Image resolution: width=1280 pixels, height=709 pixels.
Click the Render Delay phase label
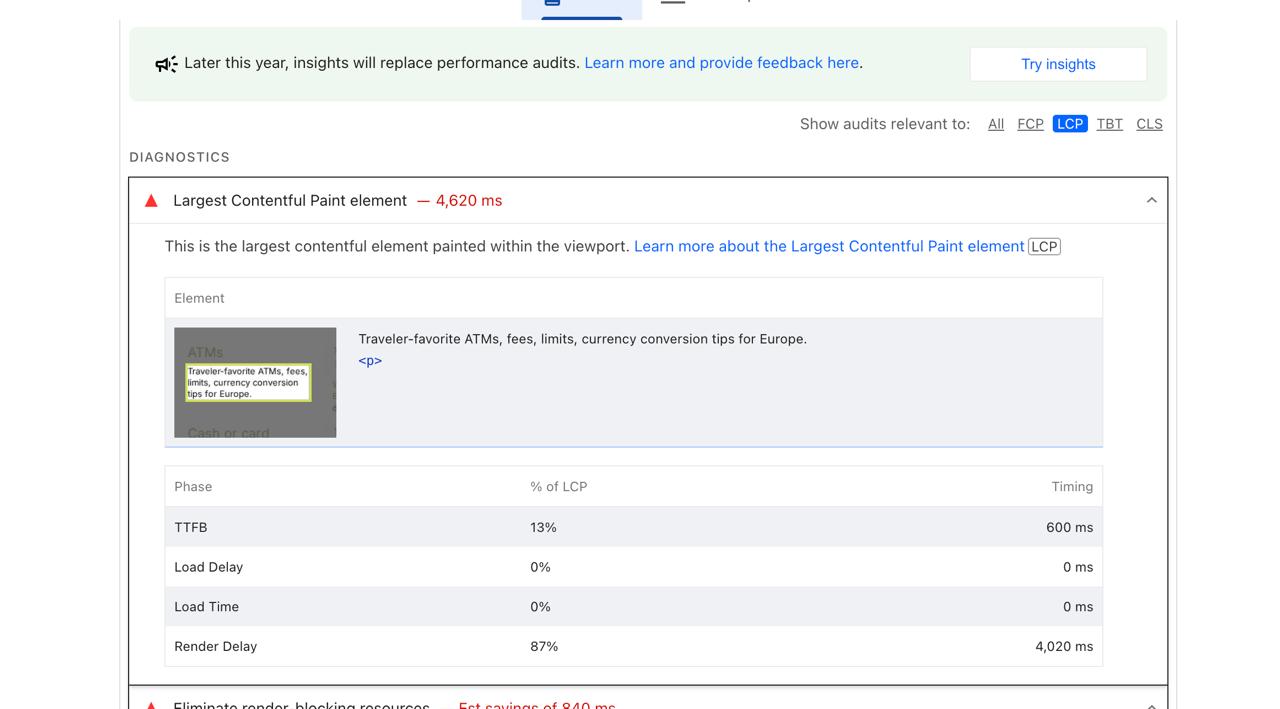(x=215, y=647)
